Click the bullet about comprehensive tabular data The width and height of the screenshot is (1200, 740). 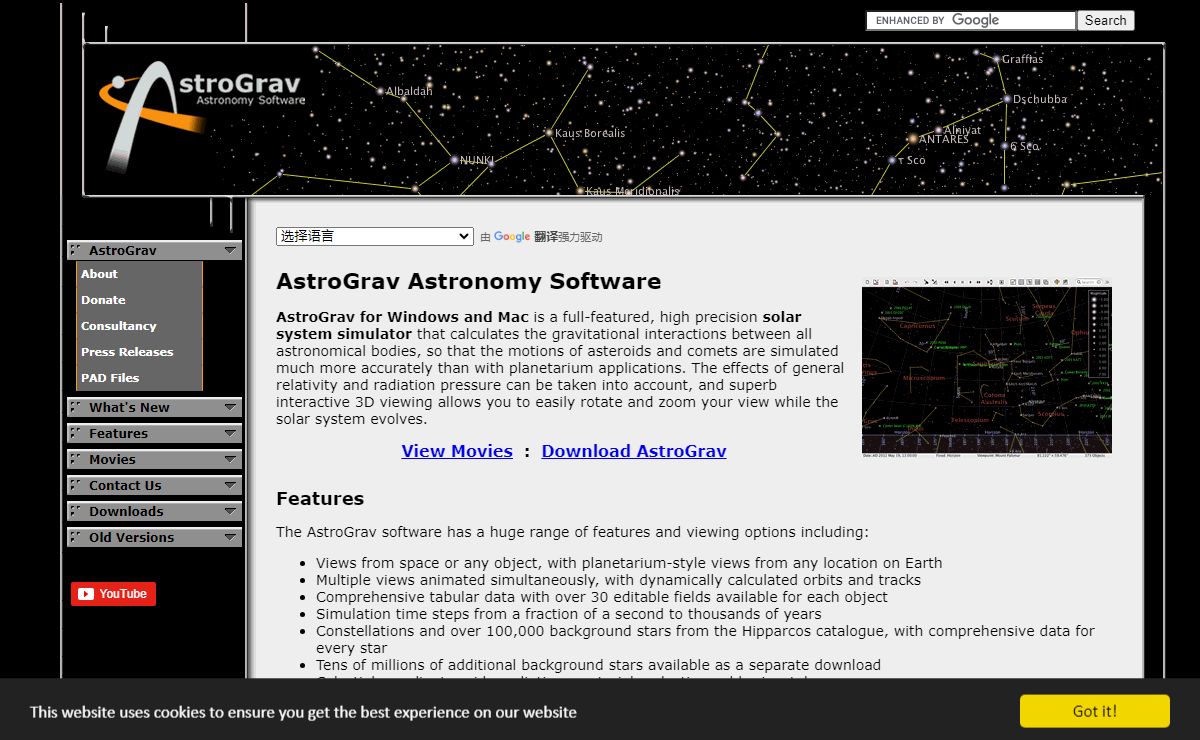[x=602, y=597]
